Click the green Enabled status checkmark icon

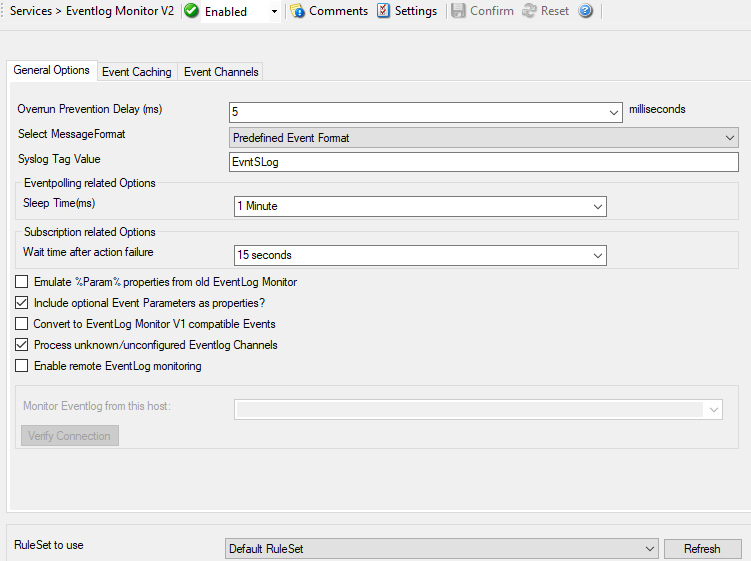click(x=192, y=11)
